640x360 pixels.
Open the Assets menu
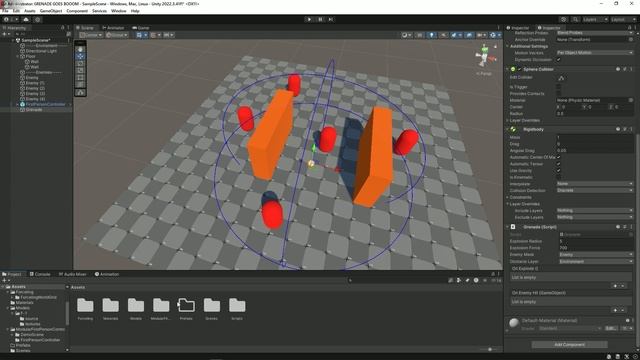(x=29, y=11)
